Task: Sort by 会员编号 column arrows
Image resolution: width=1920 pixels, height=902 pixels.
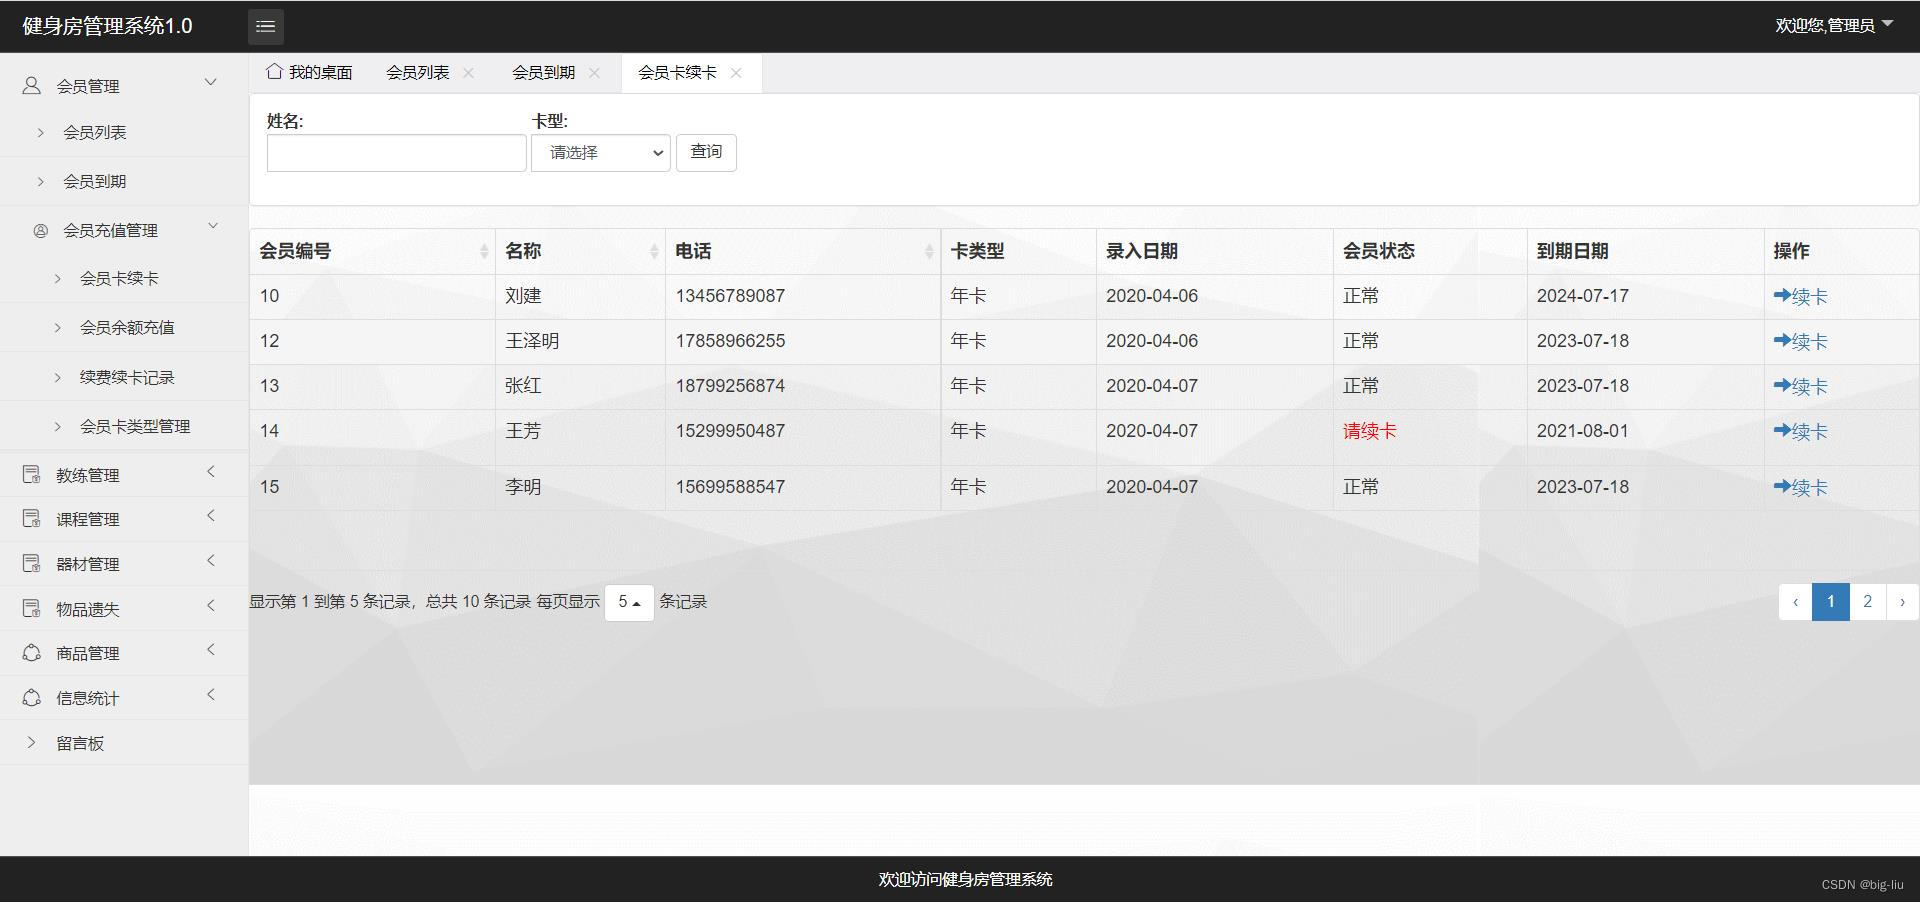Action: (484, 252)
